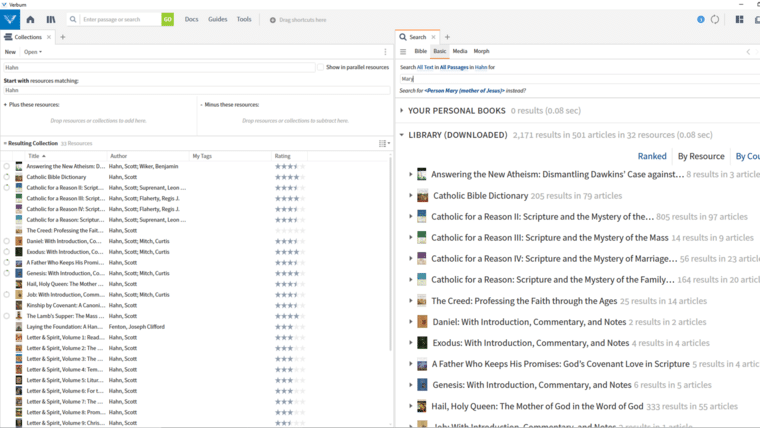Select radio for Daniel: With Introduction row
The width and height of the screenshot is (760, 428).
(6, 241)
